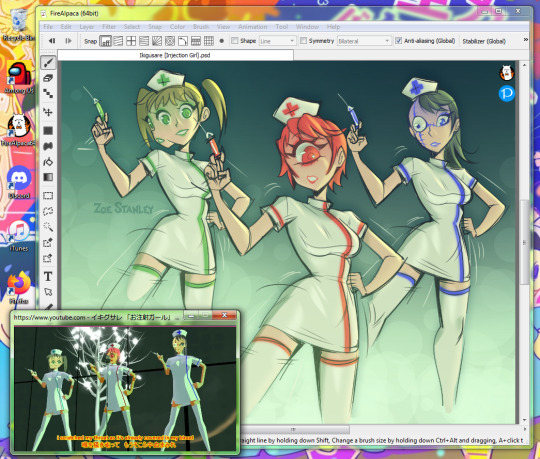Select the Move tool
The height and width of the screenshot is (459, 540).
click(48, 112)
